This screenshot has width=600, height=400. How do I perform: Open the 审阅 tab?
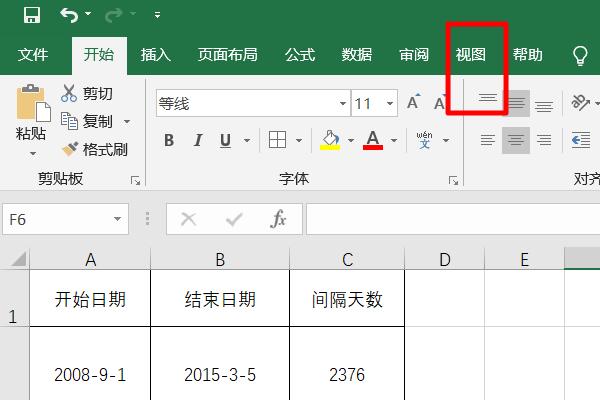pos(414,55)
